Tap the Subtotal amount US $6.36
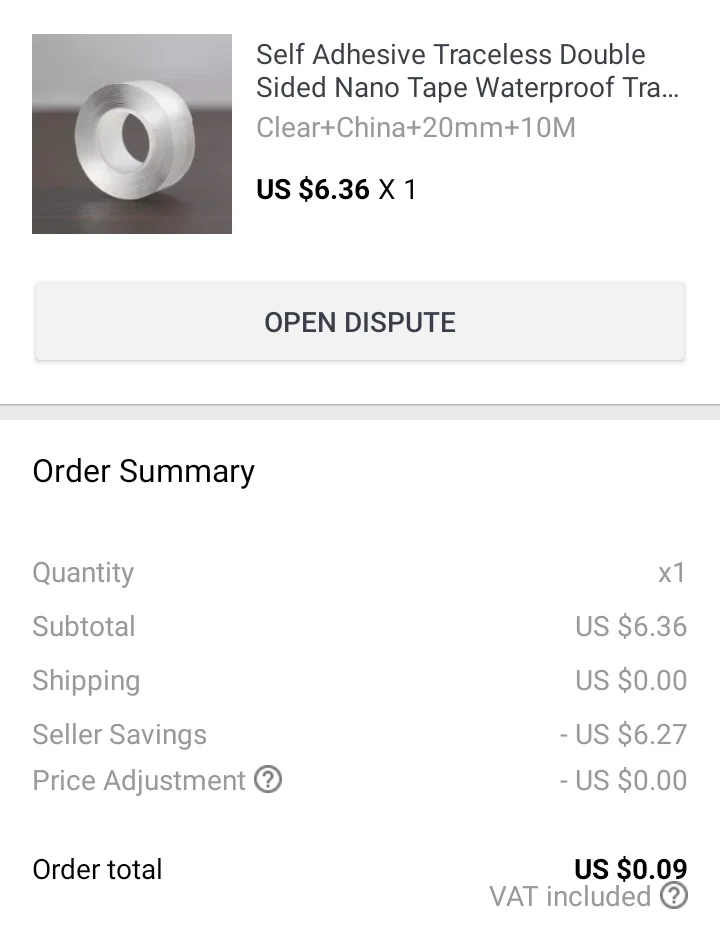Image resolution: width=720 pixels, height=948 pixels. (x=631, y=627)
